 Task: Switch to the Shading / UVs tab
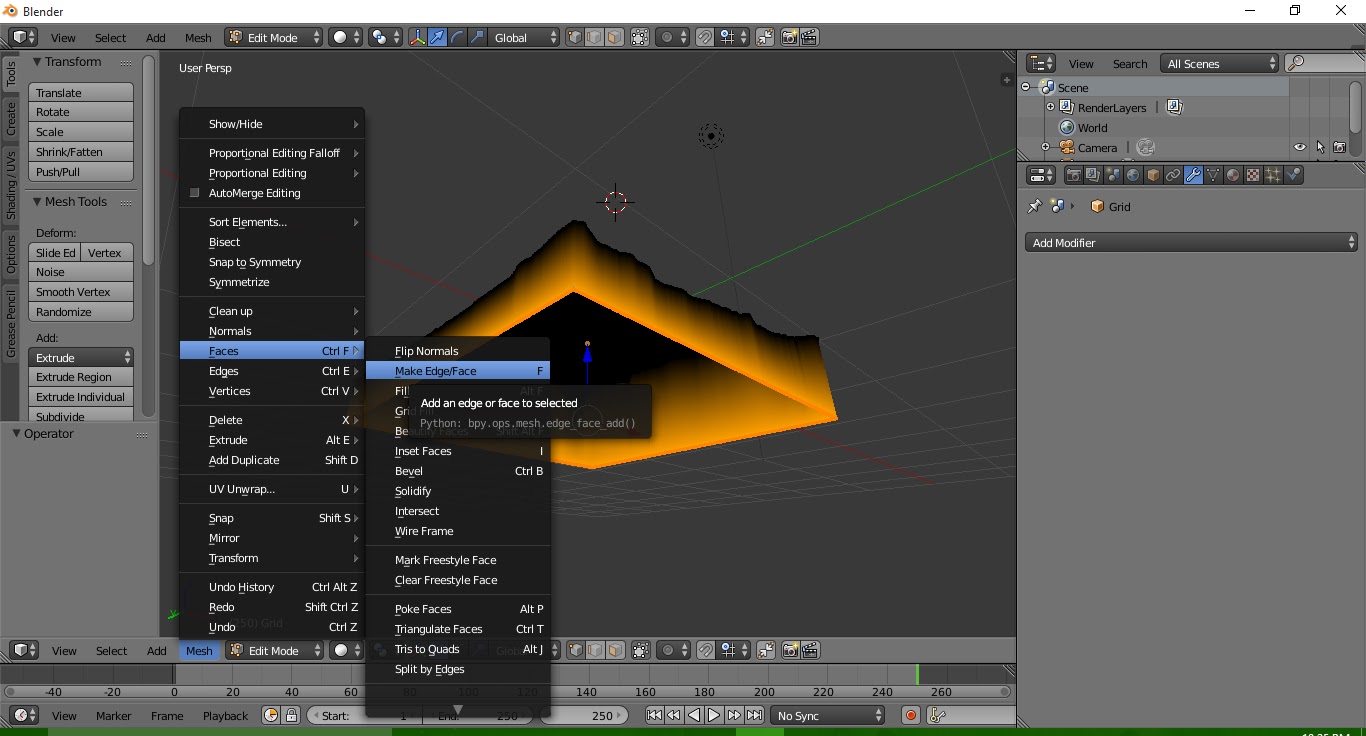pyautogui.click(x=11, y=186)
